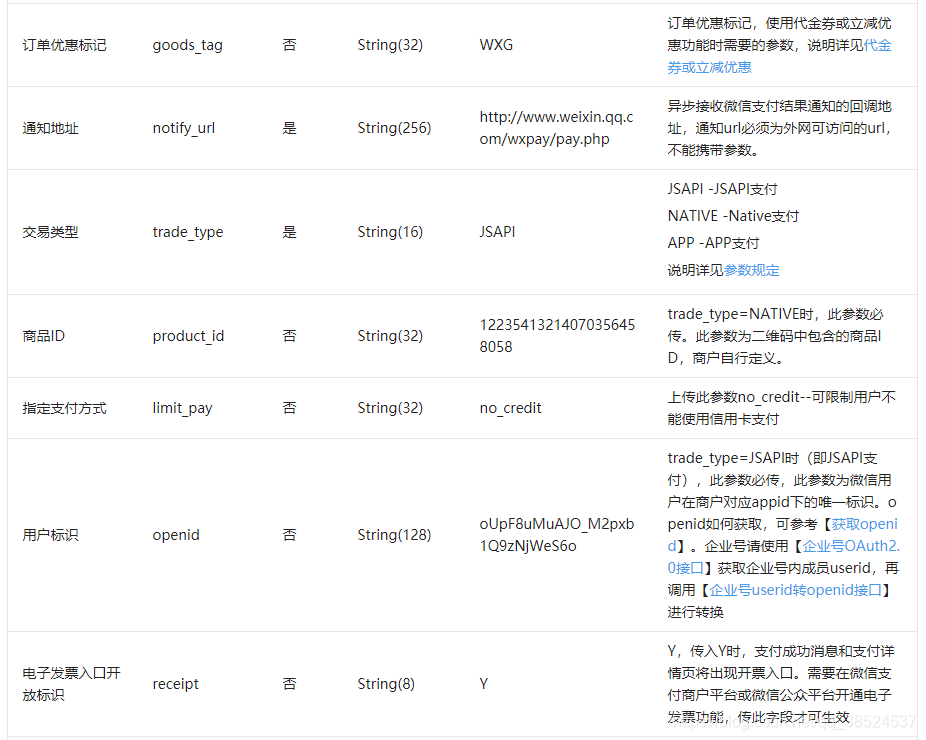
Task: Click the openid example string
Action: tap(557, 535)
